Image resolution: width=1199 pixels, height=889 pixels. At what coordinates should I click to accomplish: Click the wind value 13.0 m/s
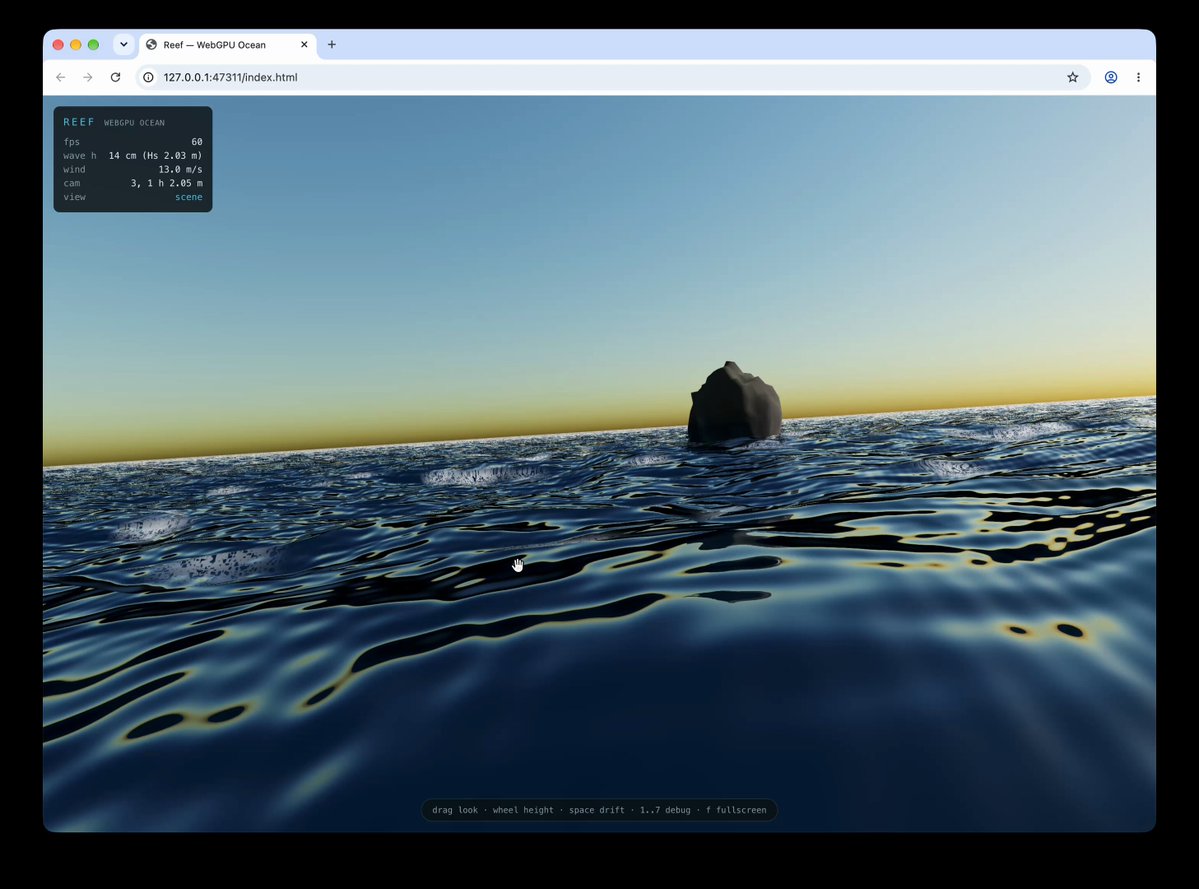180,170
